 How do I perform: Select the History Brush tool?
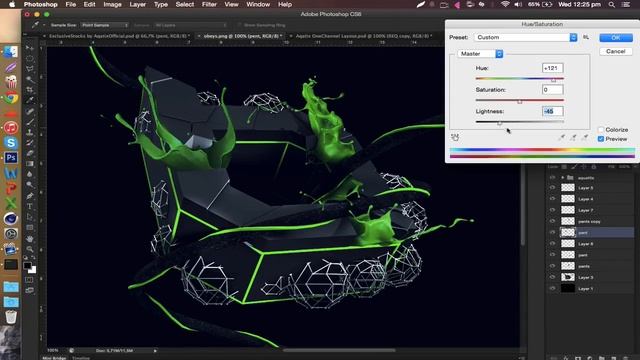point(30,143)
